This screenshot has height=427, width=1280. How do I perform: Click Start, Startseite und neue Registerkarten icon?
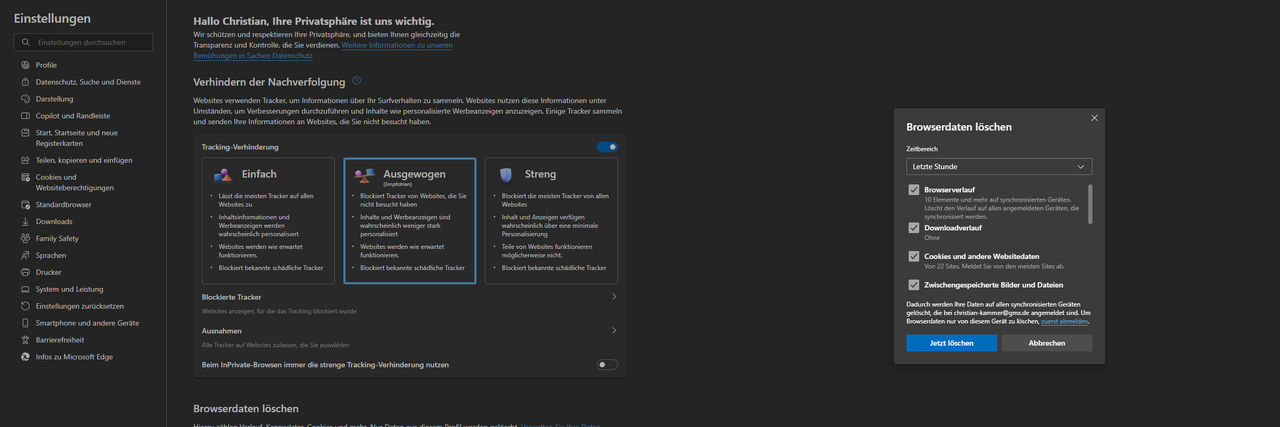[x=26, y=133]
